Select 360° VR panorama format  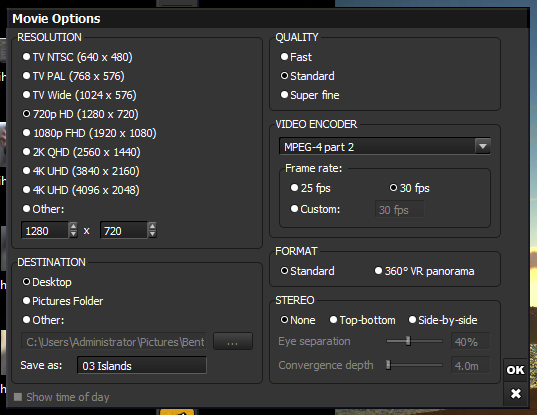(x=424, y=271)
